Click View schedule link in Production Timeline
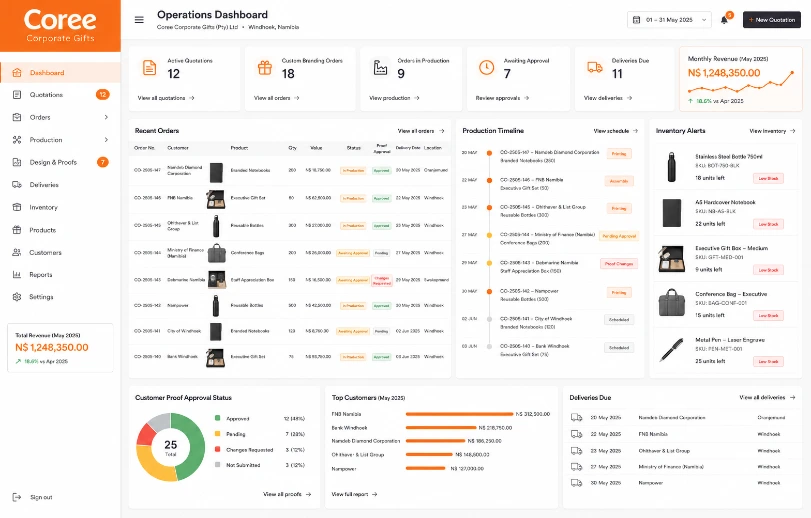Screen dimensions: 811x518 (x=615, y=131)
